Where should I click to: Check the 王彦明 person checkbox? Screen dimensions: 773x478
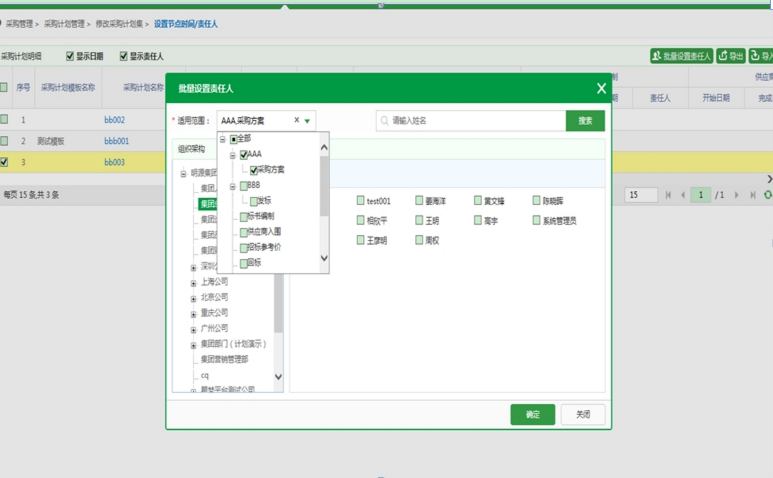click(x=360, y=239)
